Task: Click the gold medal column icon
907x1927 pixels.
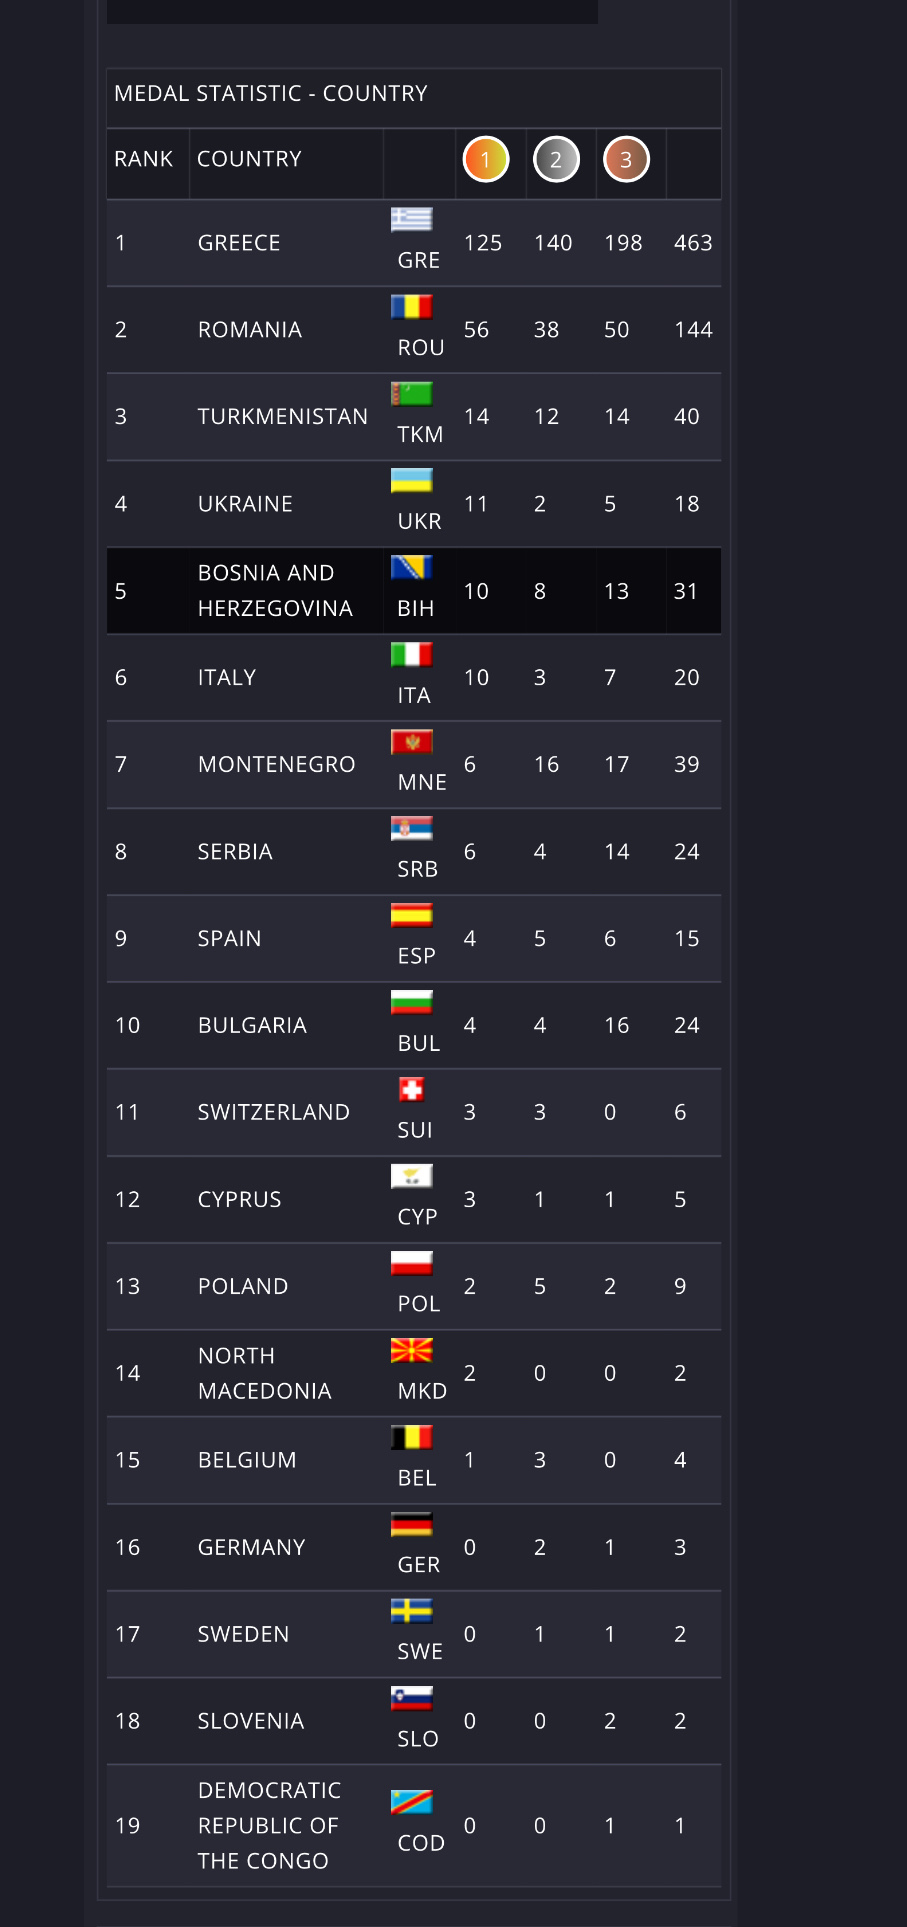Action: (x=486, y=160)
